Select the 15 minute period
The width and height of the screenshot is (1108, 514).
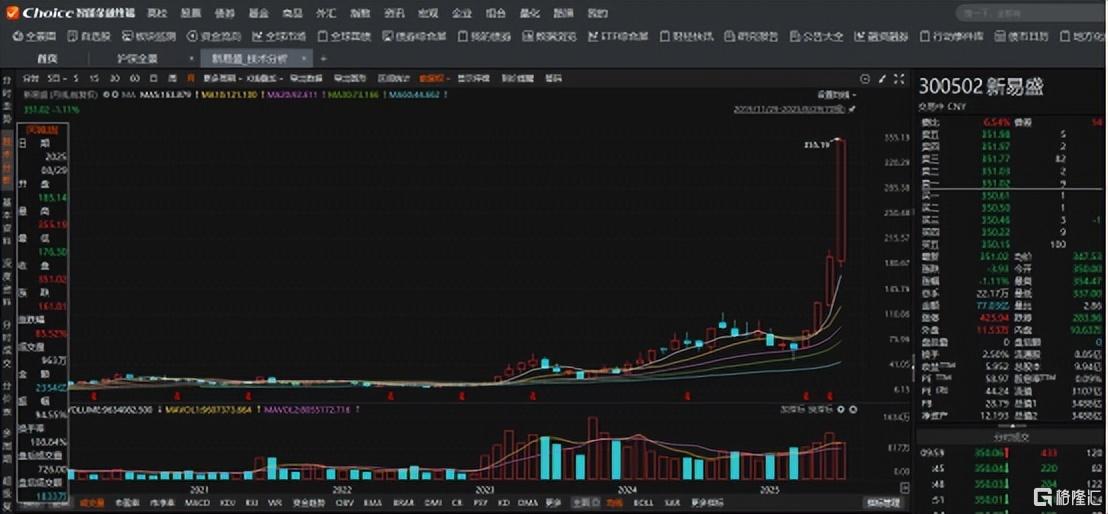tap(94, 78)
